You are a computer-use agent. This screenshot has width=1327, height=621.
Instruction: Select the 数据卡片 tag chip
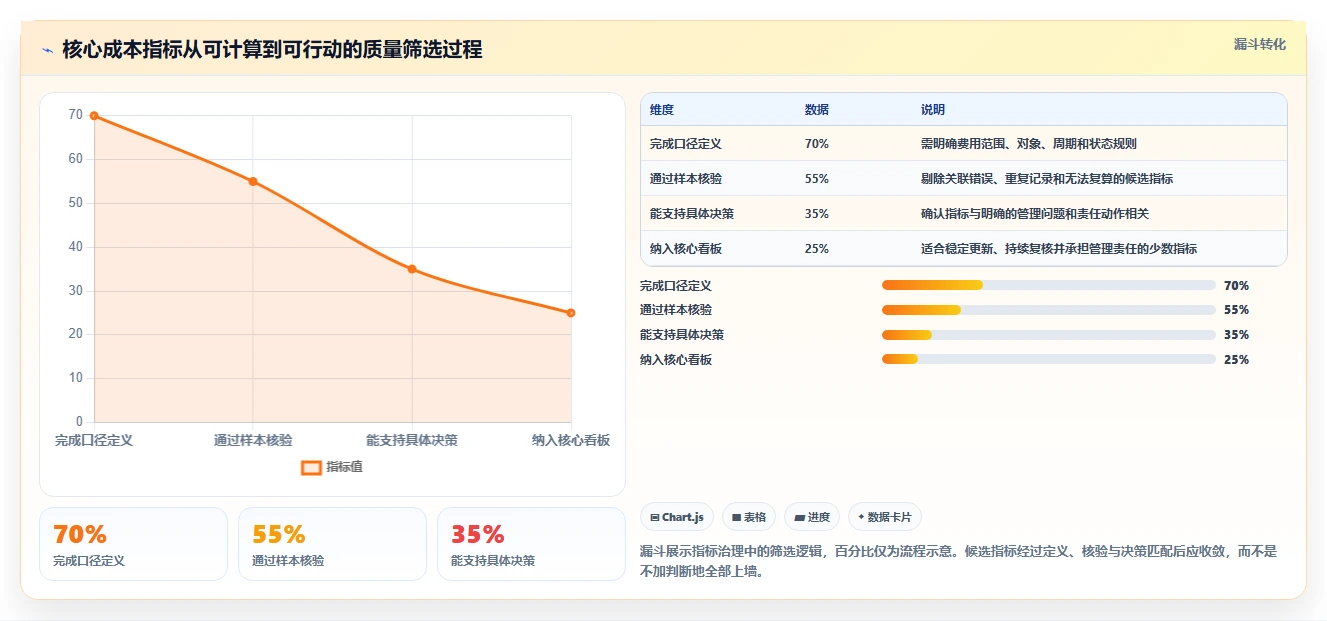click(884, 517)
